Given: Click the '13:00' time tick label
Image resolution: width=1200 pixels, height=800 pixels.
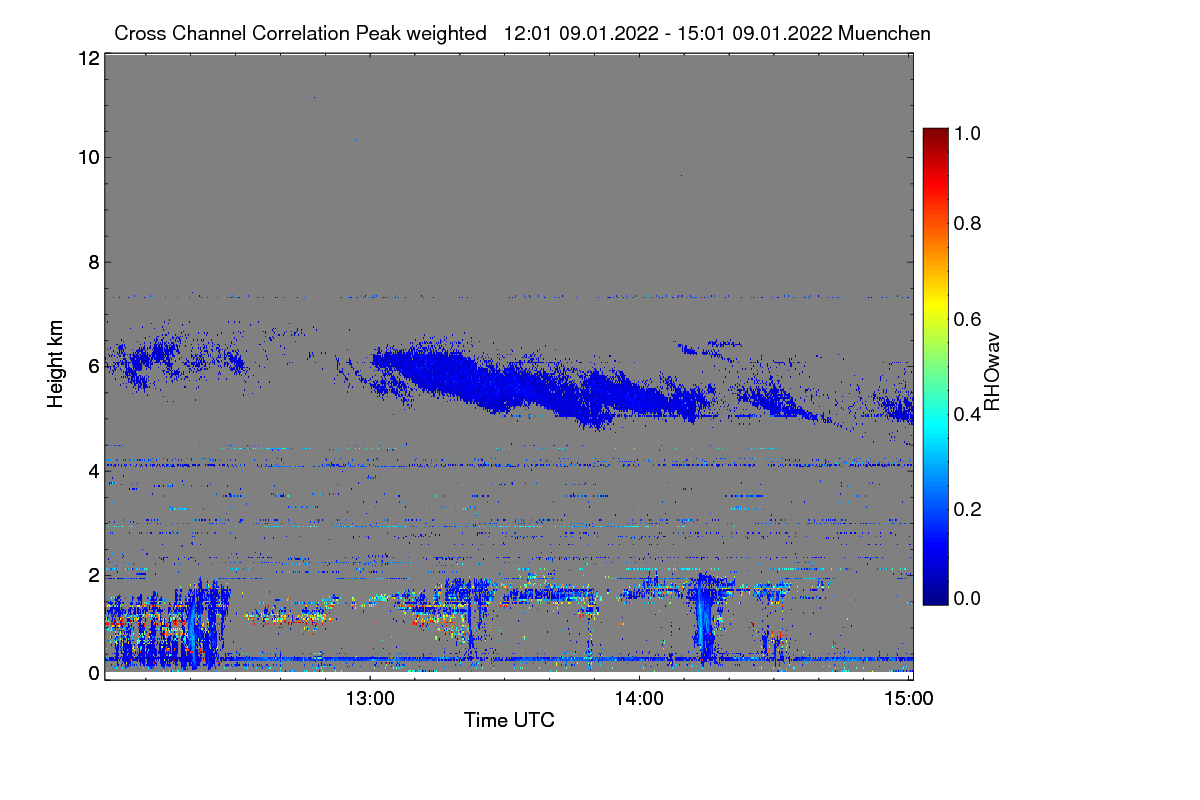Looking at the screenshot, I should click(370, 699).
